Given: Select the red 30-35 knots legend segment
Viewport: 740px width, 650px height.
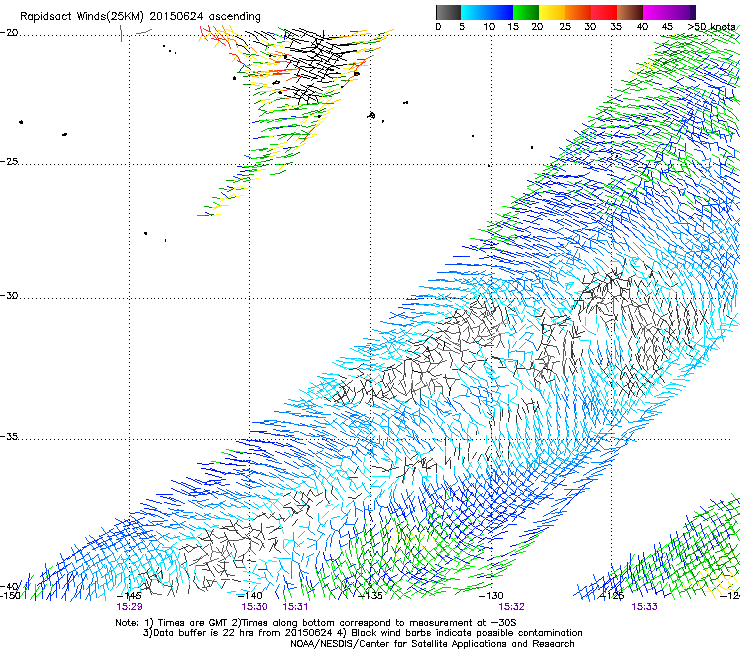Looking at the screenshot, I should tap(604, 12).
